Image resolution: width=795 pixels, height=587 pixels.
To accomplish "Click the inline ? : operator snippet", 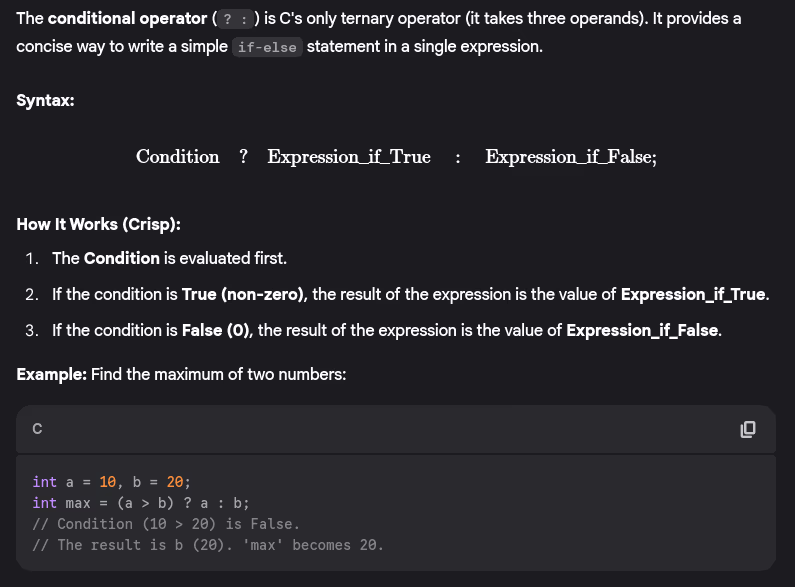I will coord(232,20).
